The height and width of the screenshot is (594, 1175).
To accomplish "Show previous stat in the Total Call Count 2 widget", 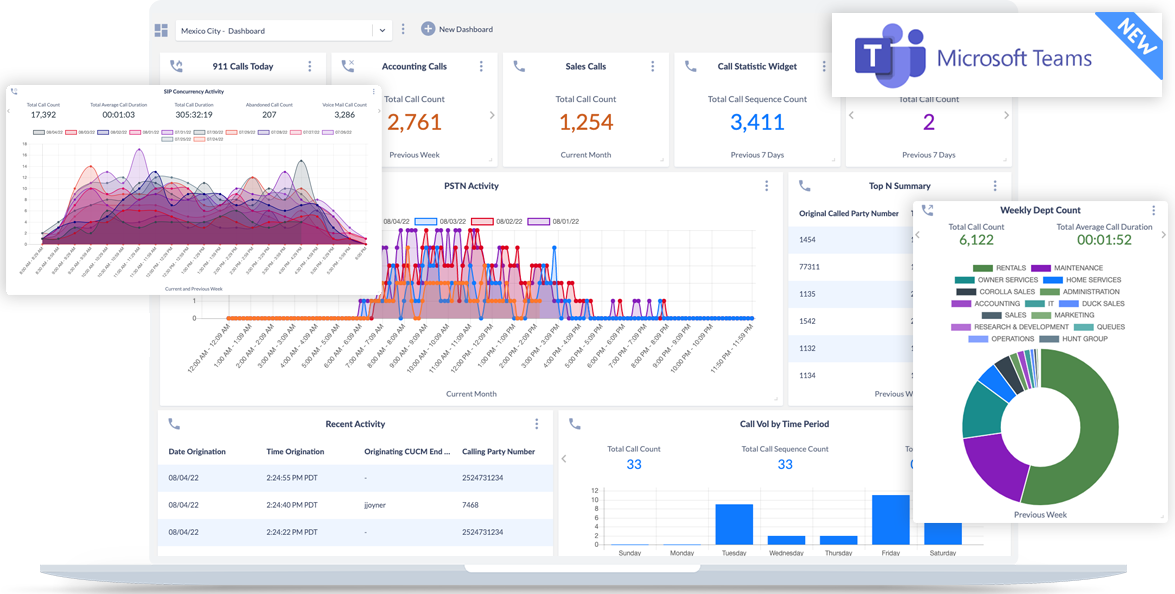I will [x=851, y=115].
